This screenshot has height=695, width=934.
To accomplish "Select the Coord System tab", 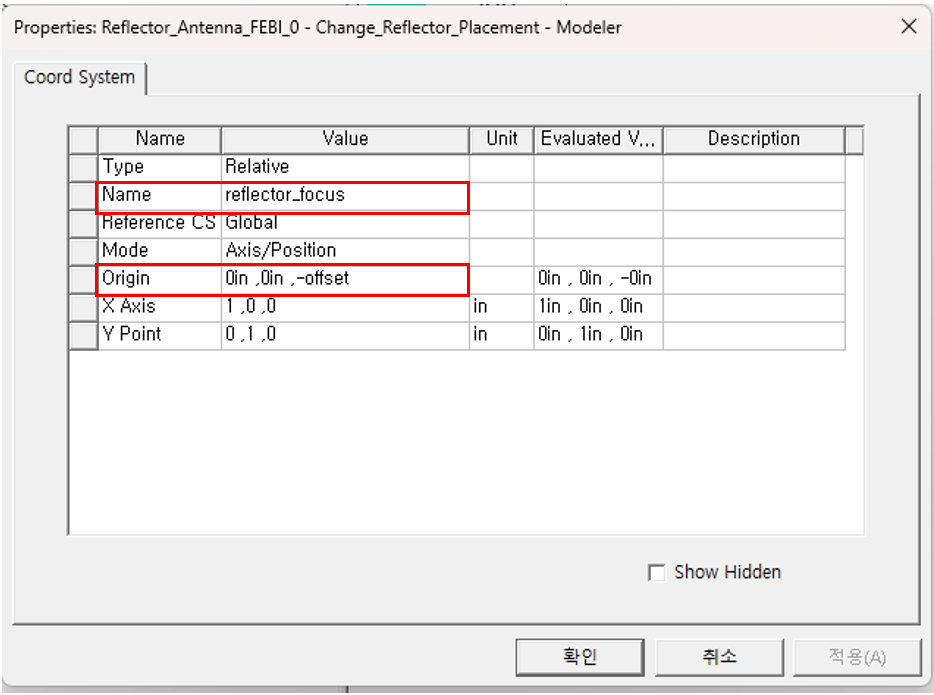I will tap(79, 78).
